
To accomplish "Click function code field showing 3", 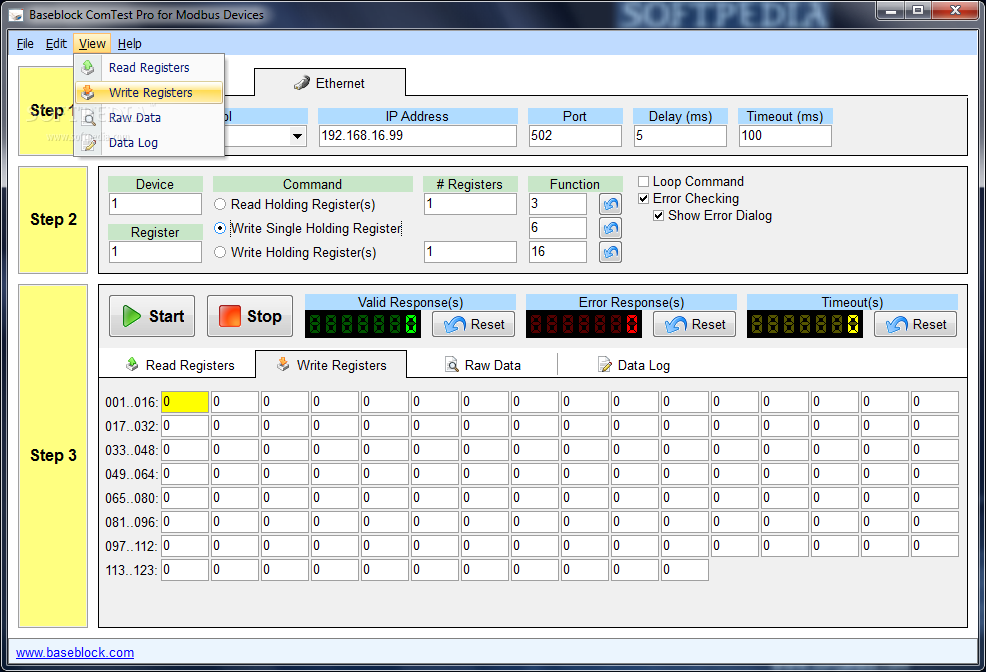I will click(x=558, y=204).
